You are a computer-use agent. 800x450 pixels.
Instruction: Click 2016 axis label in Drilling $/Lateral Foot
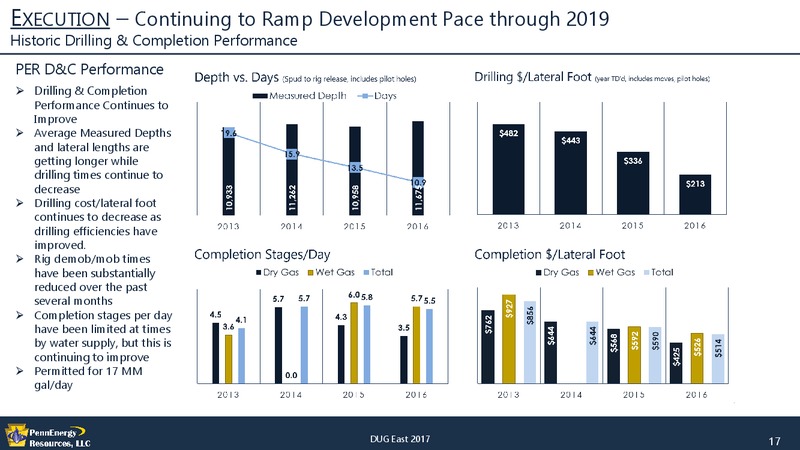click(x=695, y=226)
